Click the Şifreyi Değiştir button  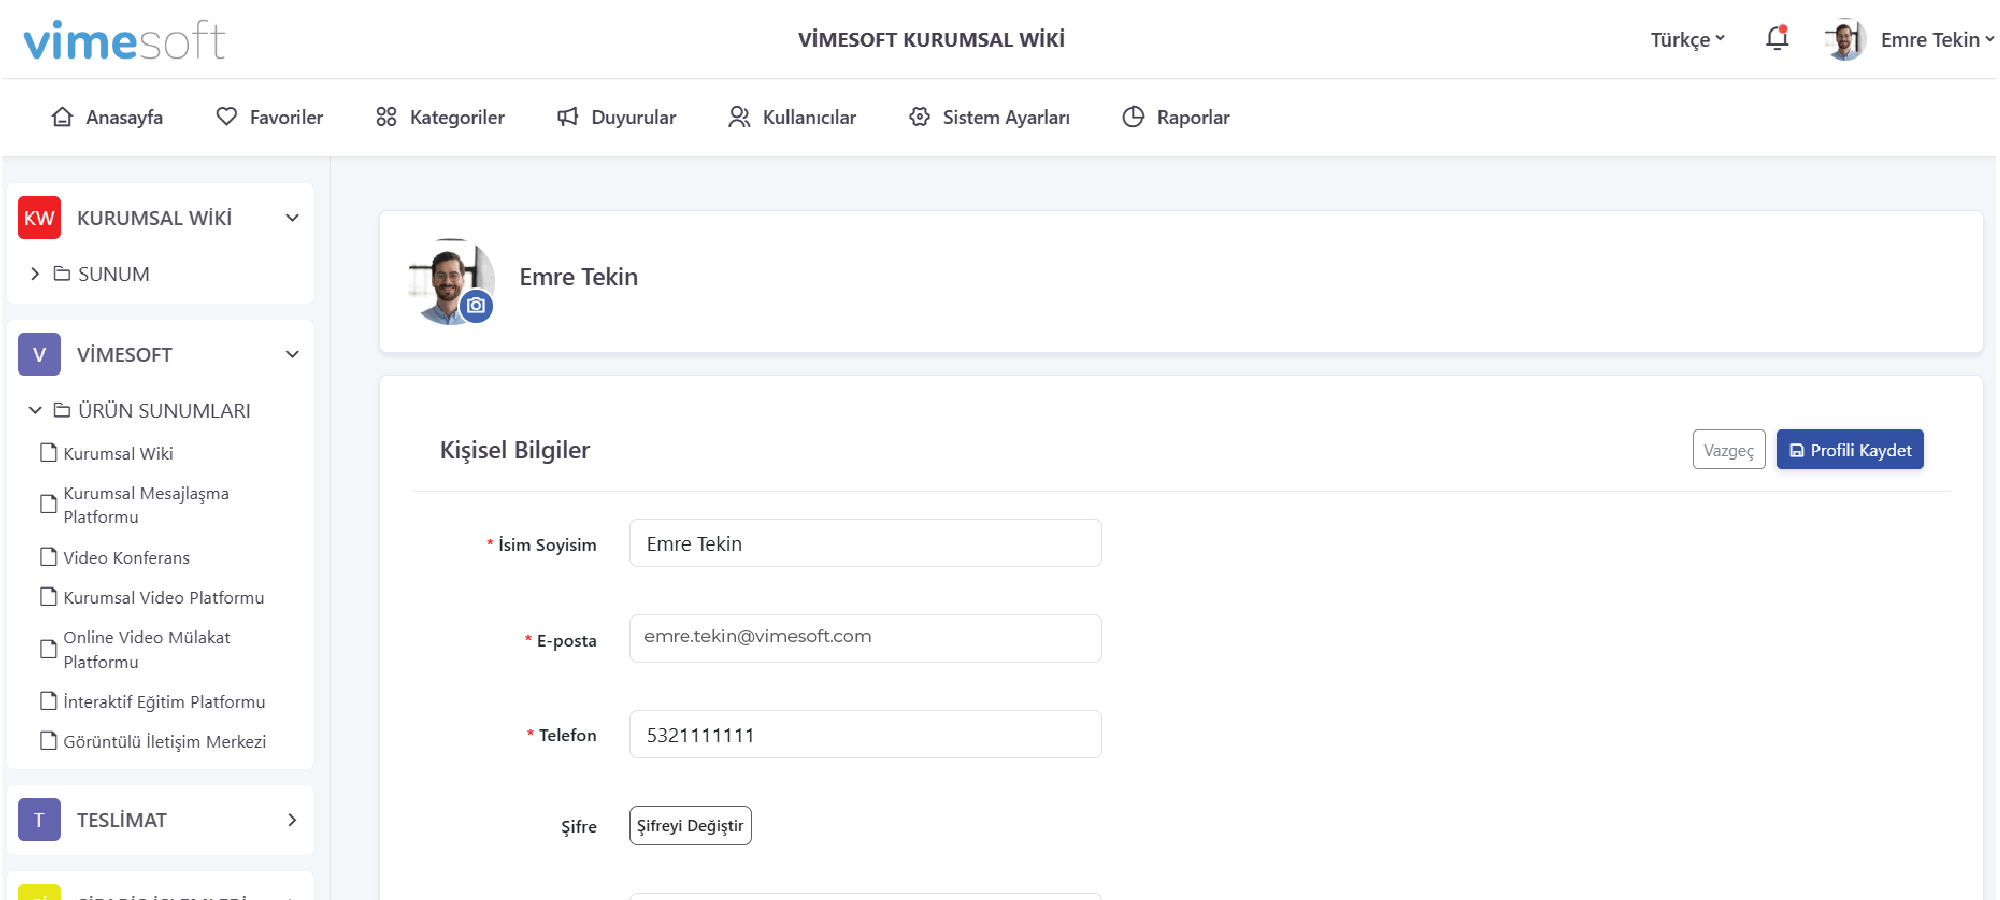click(690, 826)
